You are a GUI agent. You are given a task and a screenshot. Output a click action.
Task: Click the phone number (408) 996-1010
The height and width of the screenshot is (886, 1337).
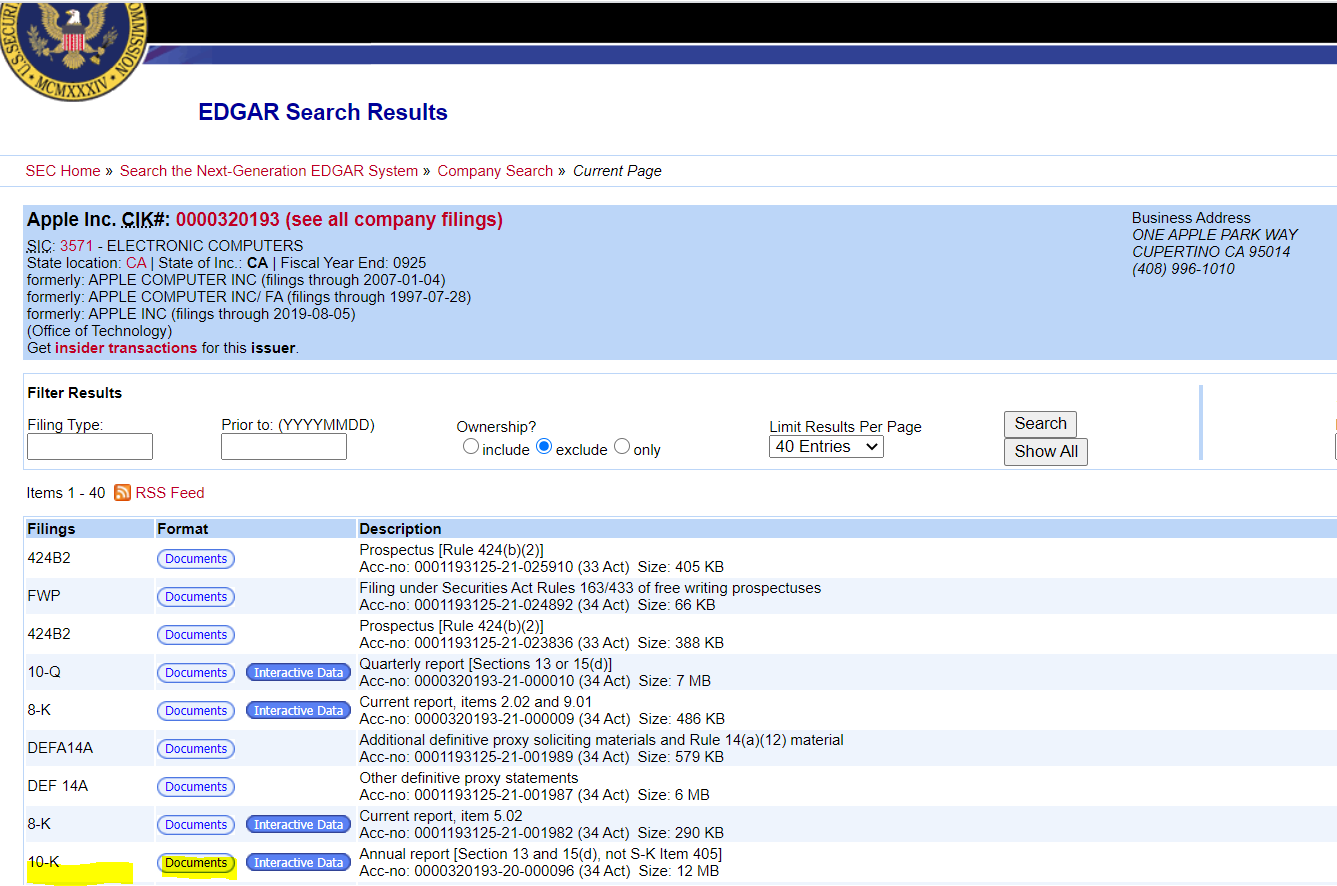[1183, 269]
